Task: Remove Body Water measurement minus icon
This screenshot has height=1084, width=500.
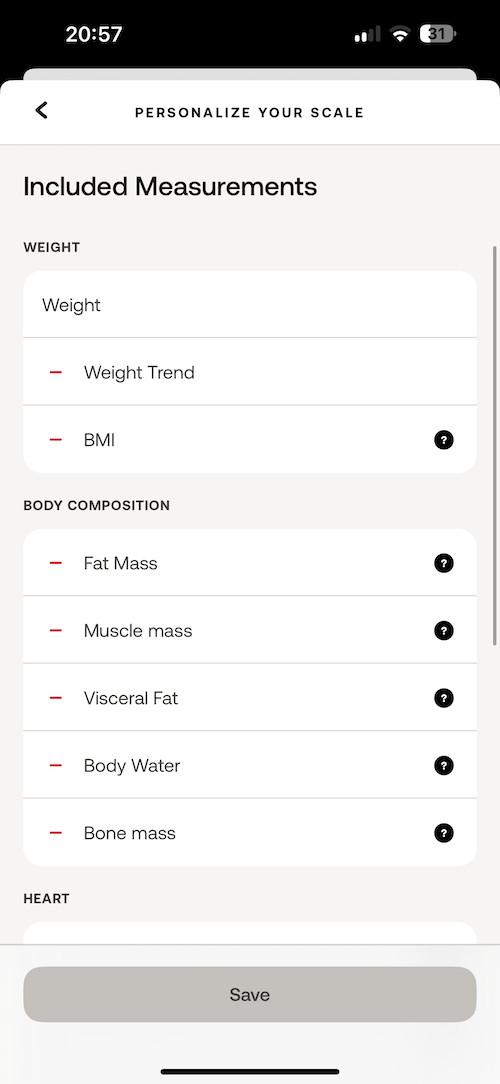Action: [x=56, y=765]
